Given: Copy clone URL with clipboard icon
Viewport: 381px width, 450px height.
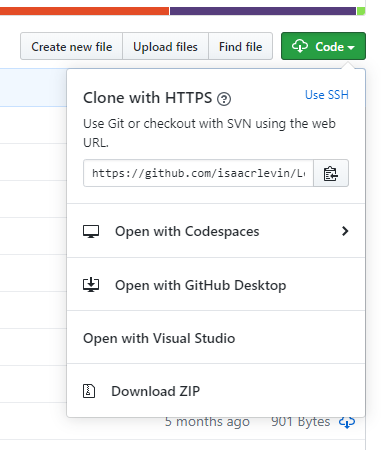Looking at the screenshot, I should click(x=331, y=173).
